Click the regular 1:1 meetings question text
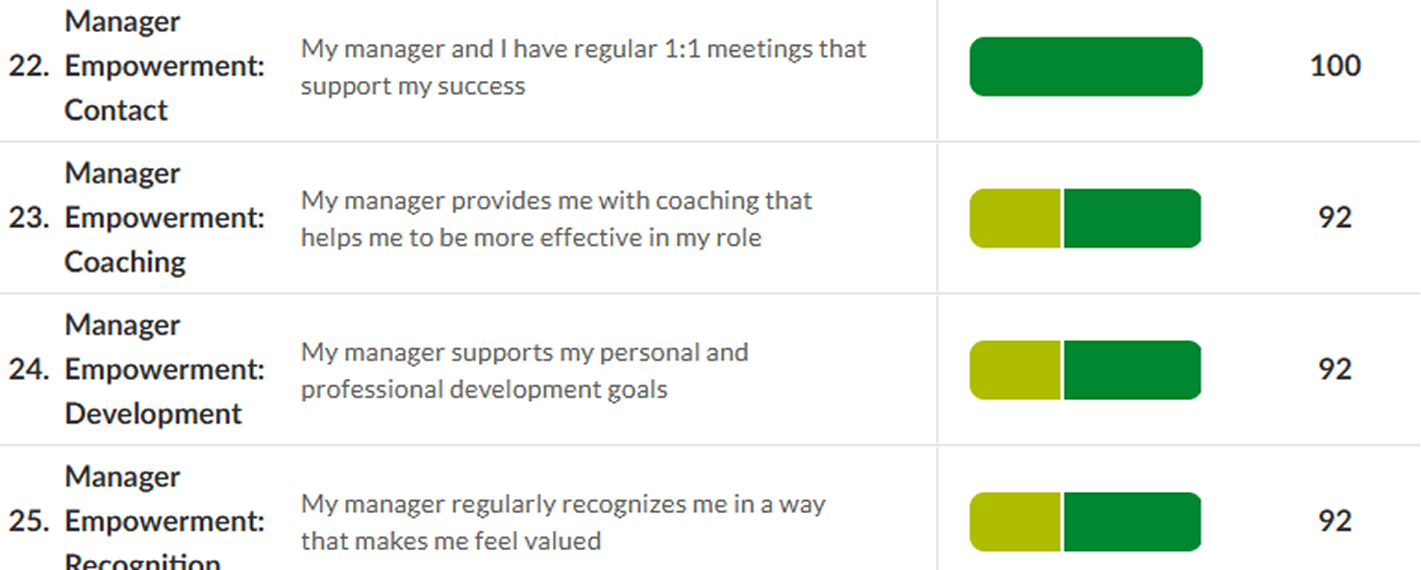Screen dimensions: 1421x570 (583, 67)
